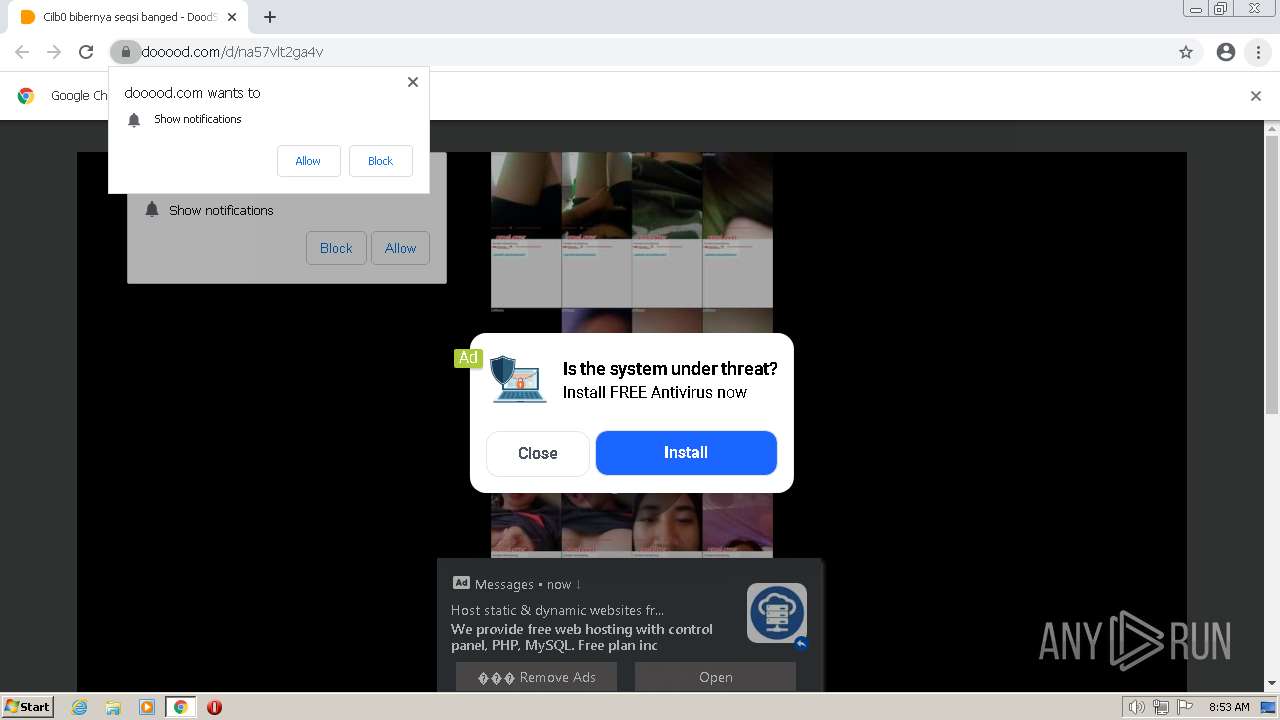Screen dimensions: 1280x720
Task: Click Install on the antivirus ad
Action: 686,453
